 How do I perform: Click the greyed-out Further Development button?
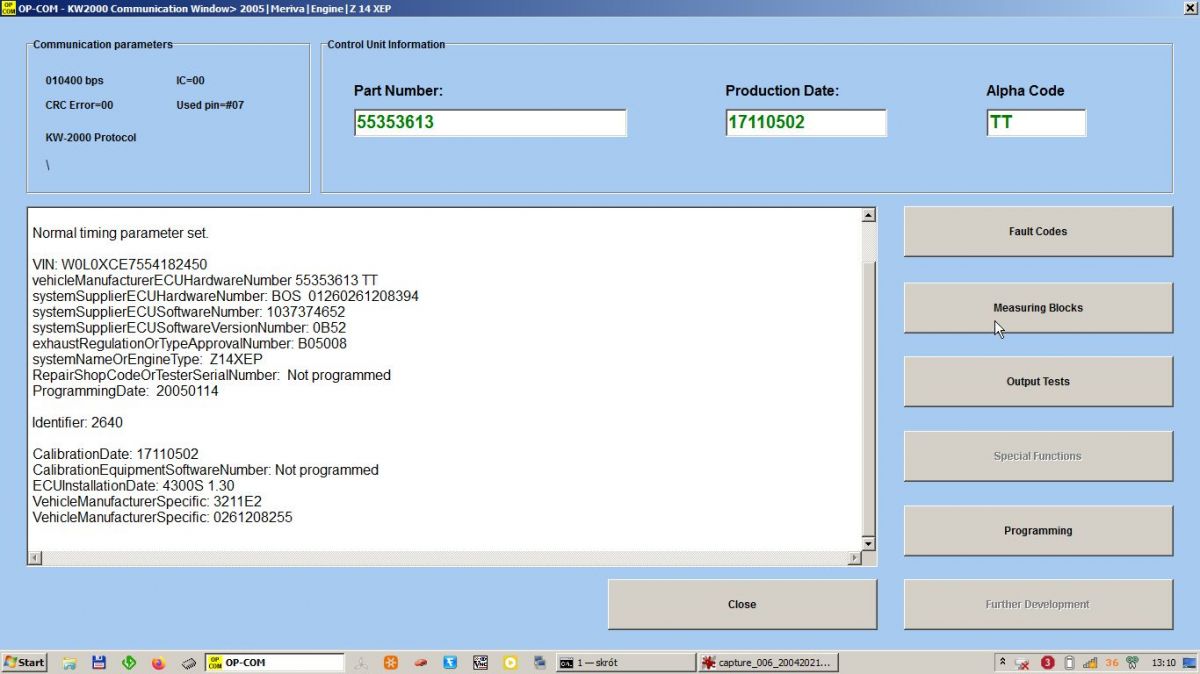pyautogui.click(x=1038, y=605)
